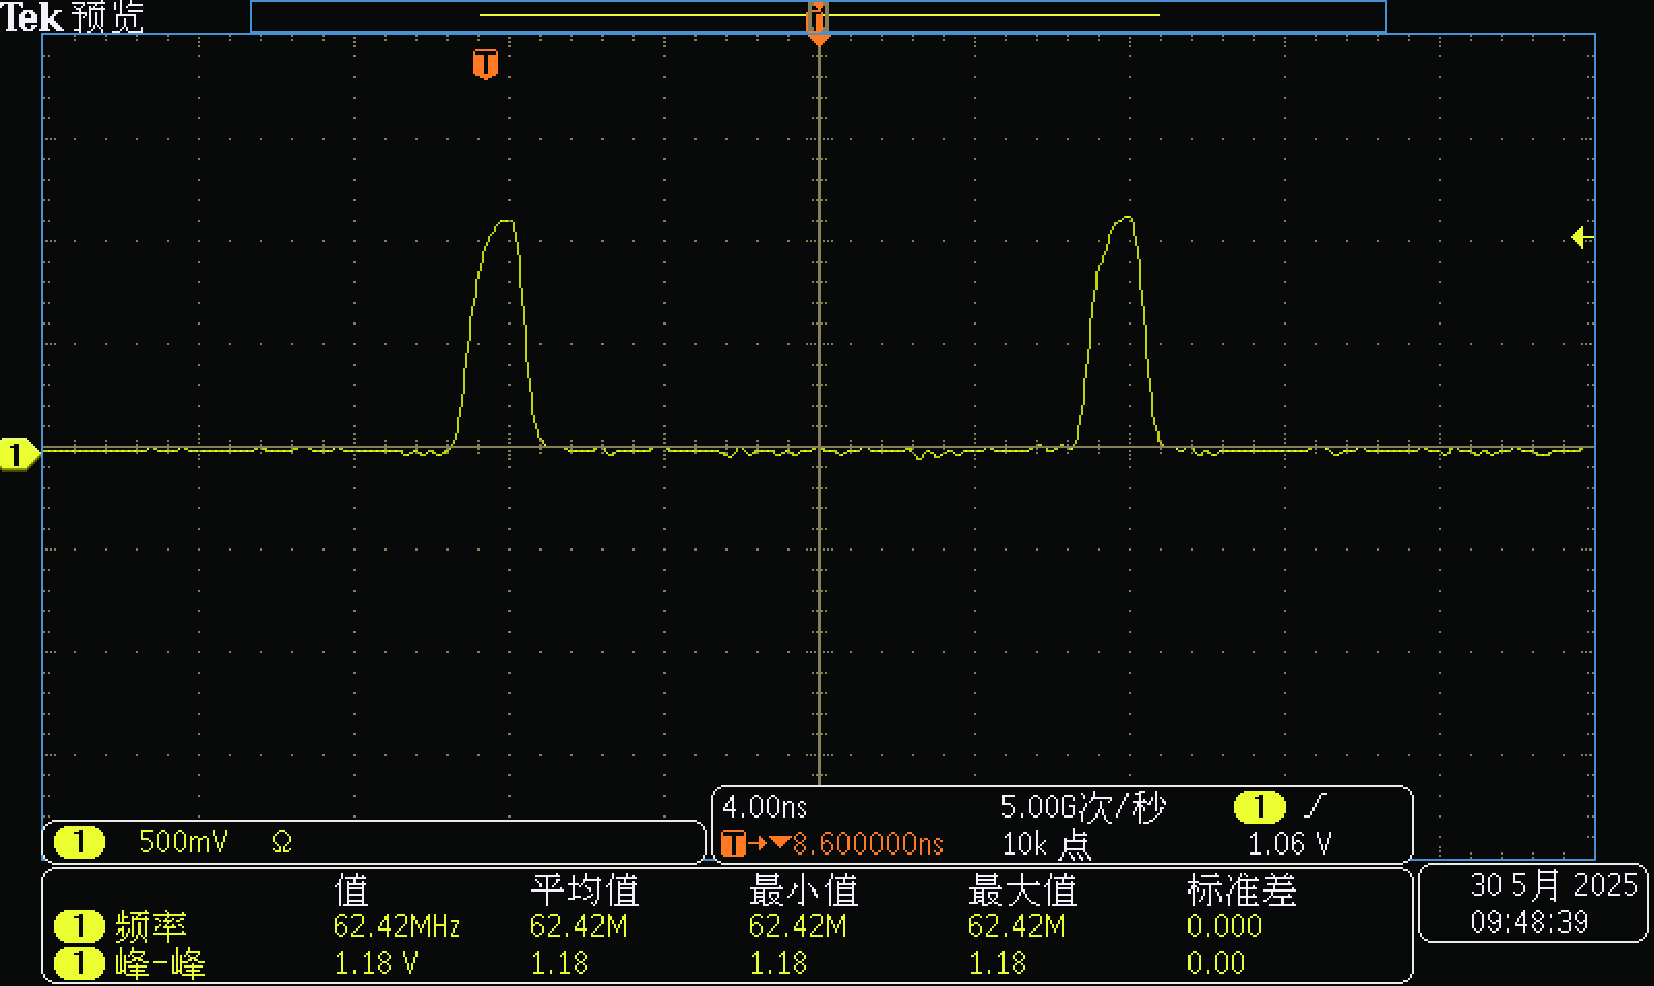The height and width of the screenshot is (986, 1654).
Task: Click the channel 1 ground marker on the left edge
Action: [x=17, y=455]
